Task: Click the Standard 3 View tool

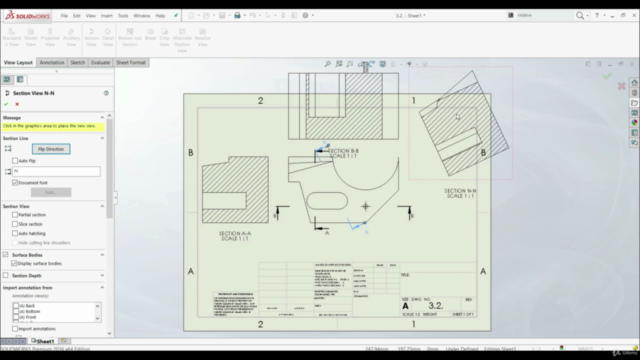Action: click(x=11, y=38)
